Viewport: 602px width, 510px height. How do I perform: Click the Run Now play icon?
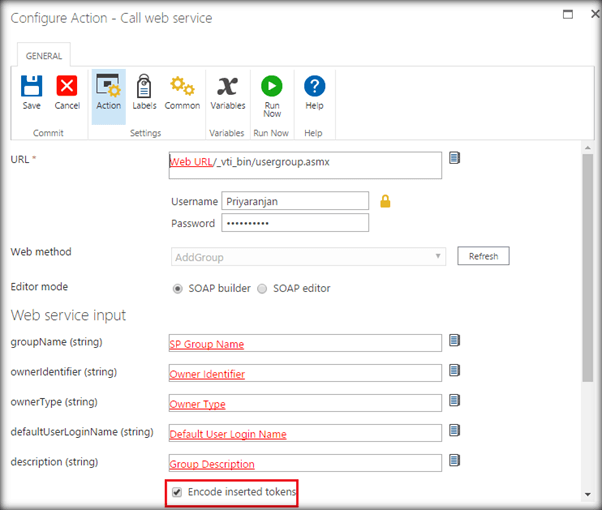tap(272, 86)
